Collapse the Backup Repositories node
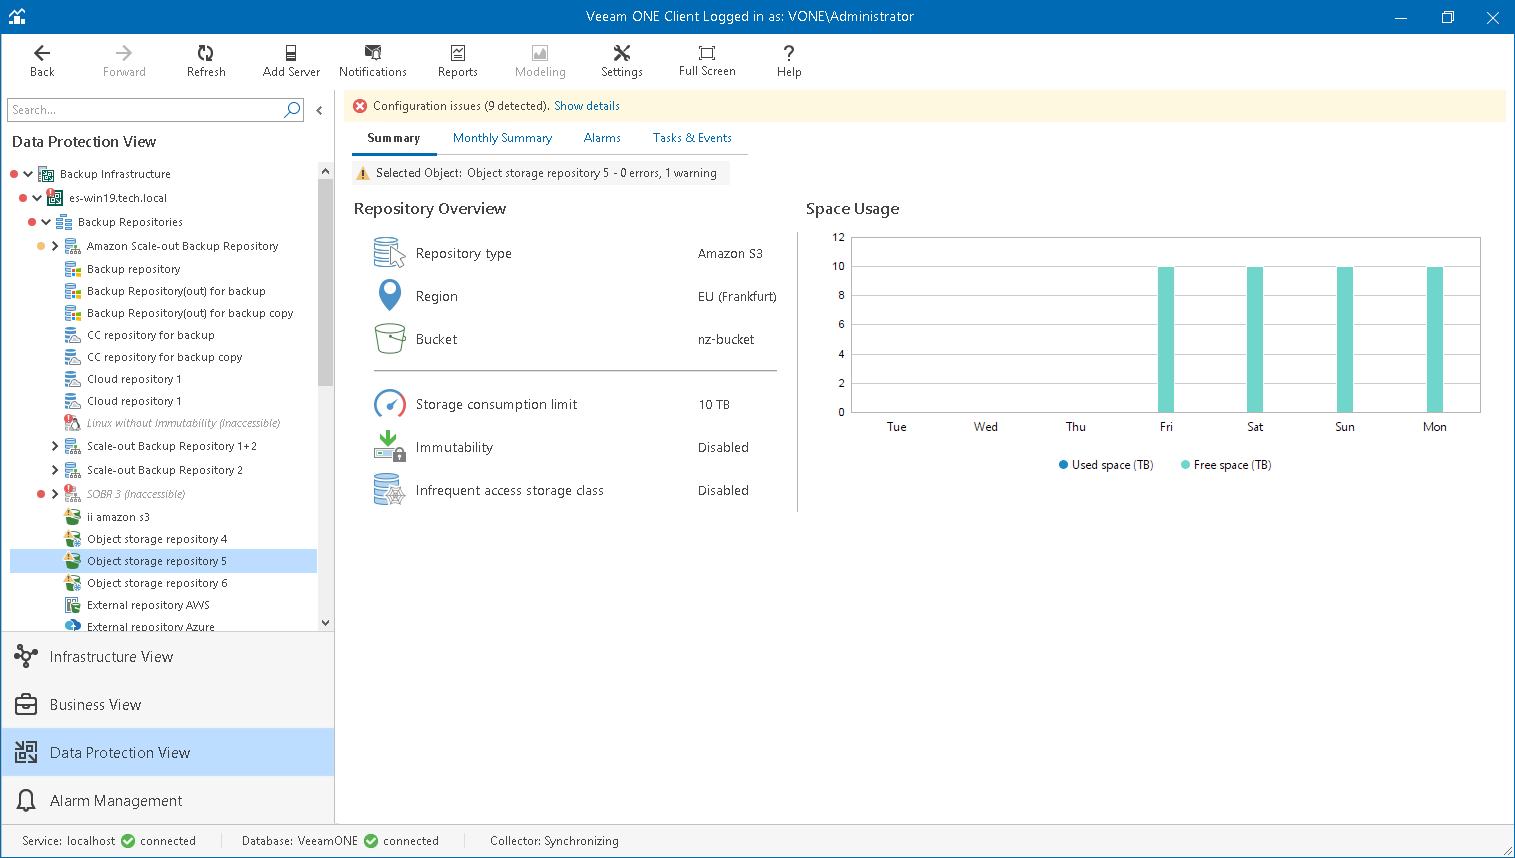This screenshot has height=858, width=1515. tap(46, 222)
